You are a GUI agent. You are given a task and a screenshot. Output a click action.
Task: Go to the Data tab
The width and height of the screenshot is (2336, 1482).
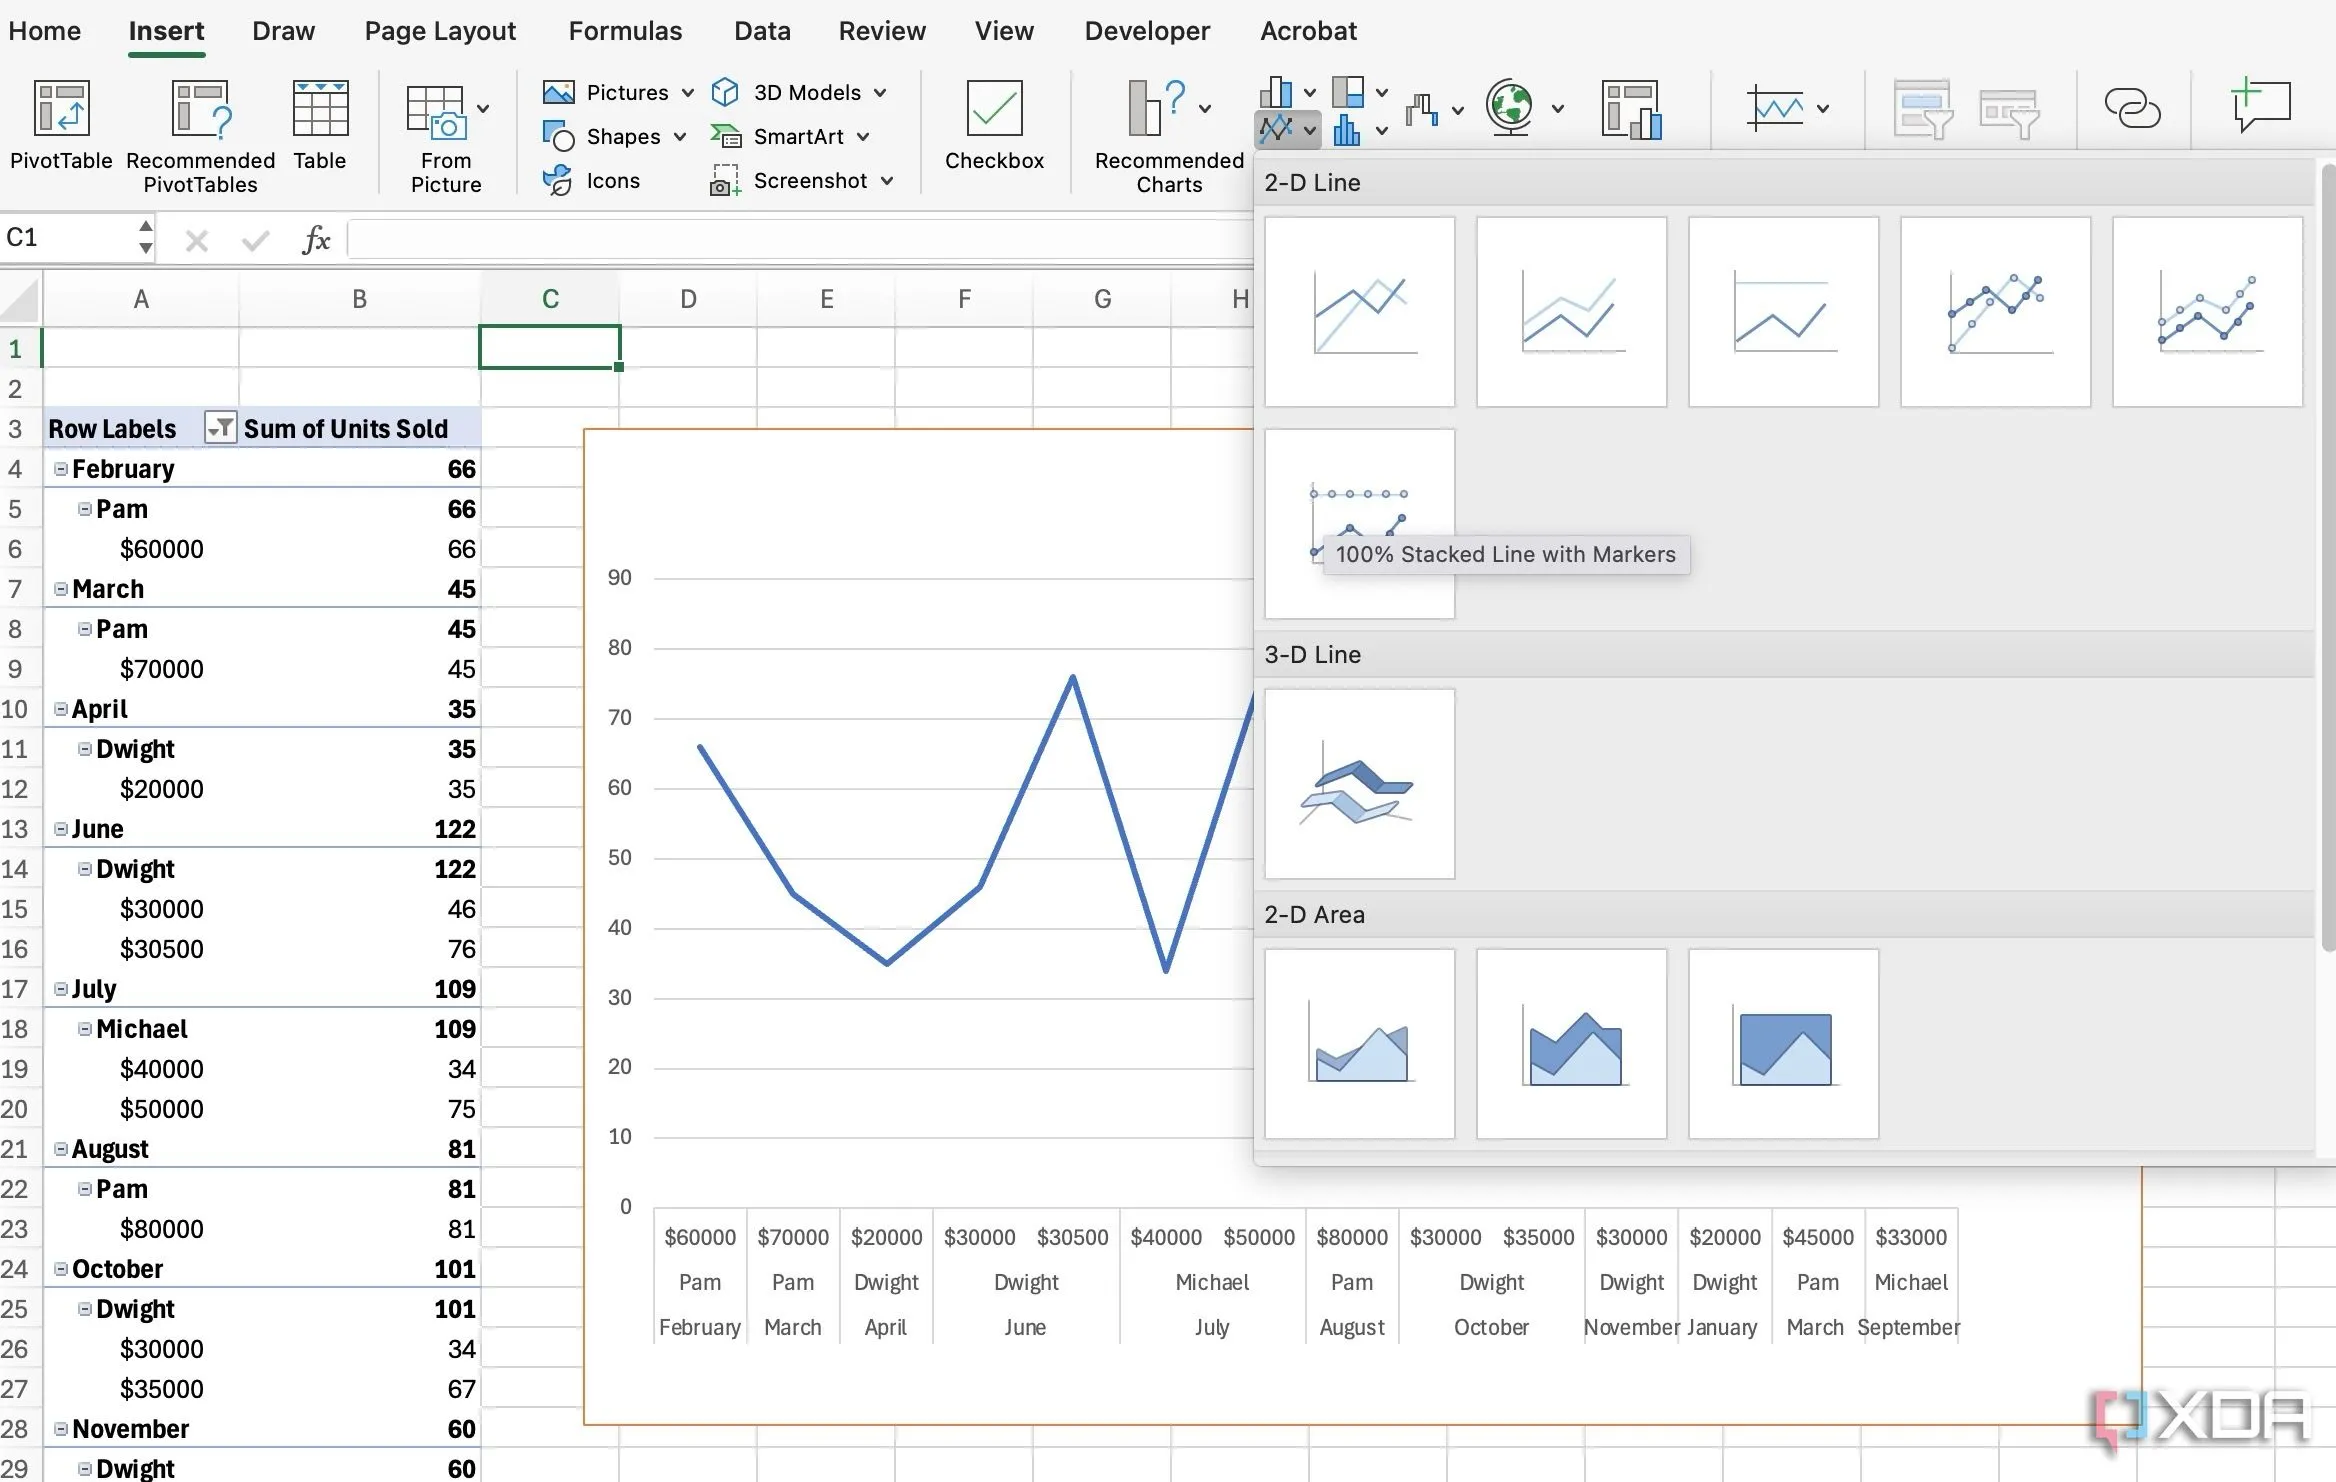762,31
